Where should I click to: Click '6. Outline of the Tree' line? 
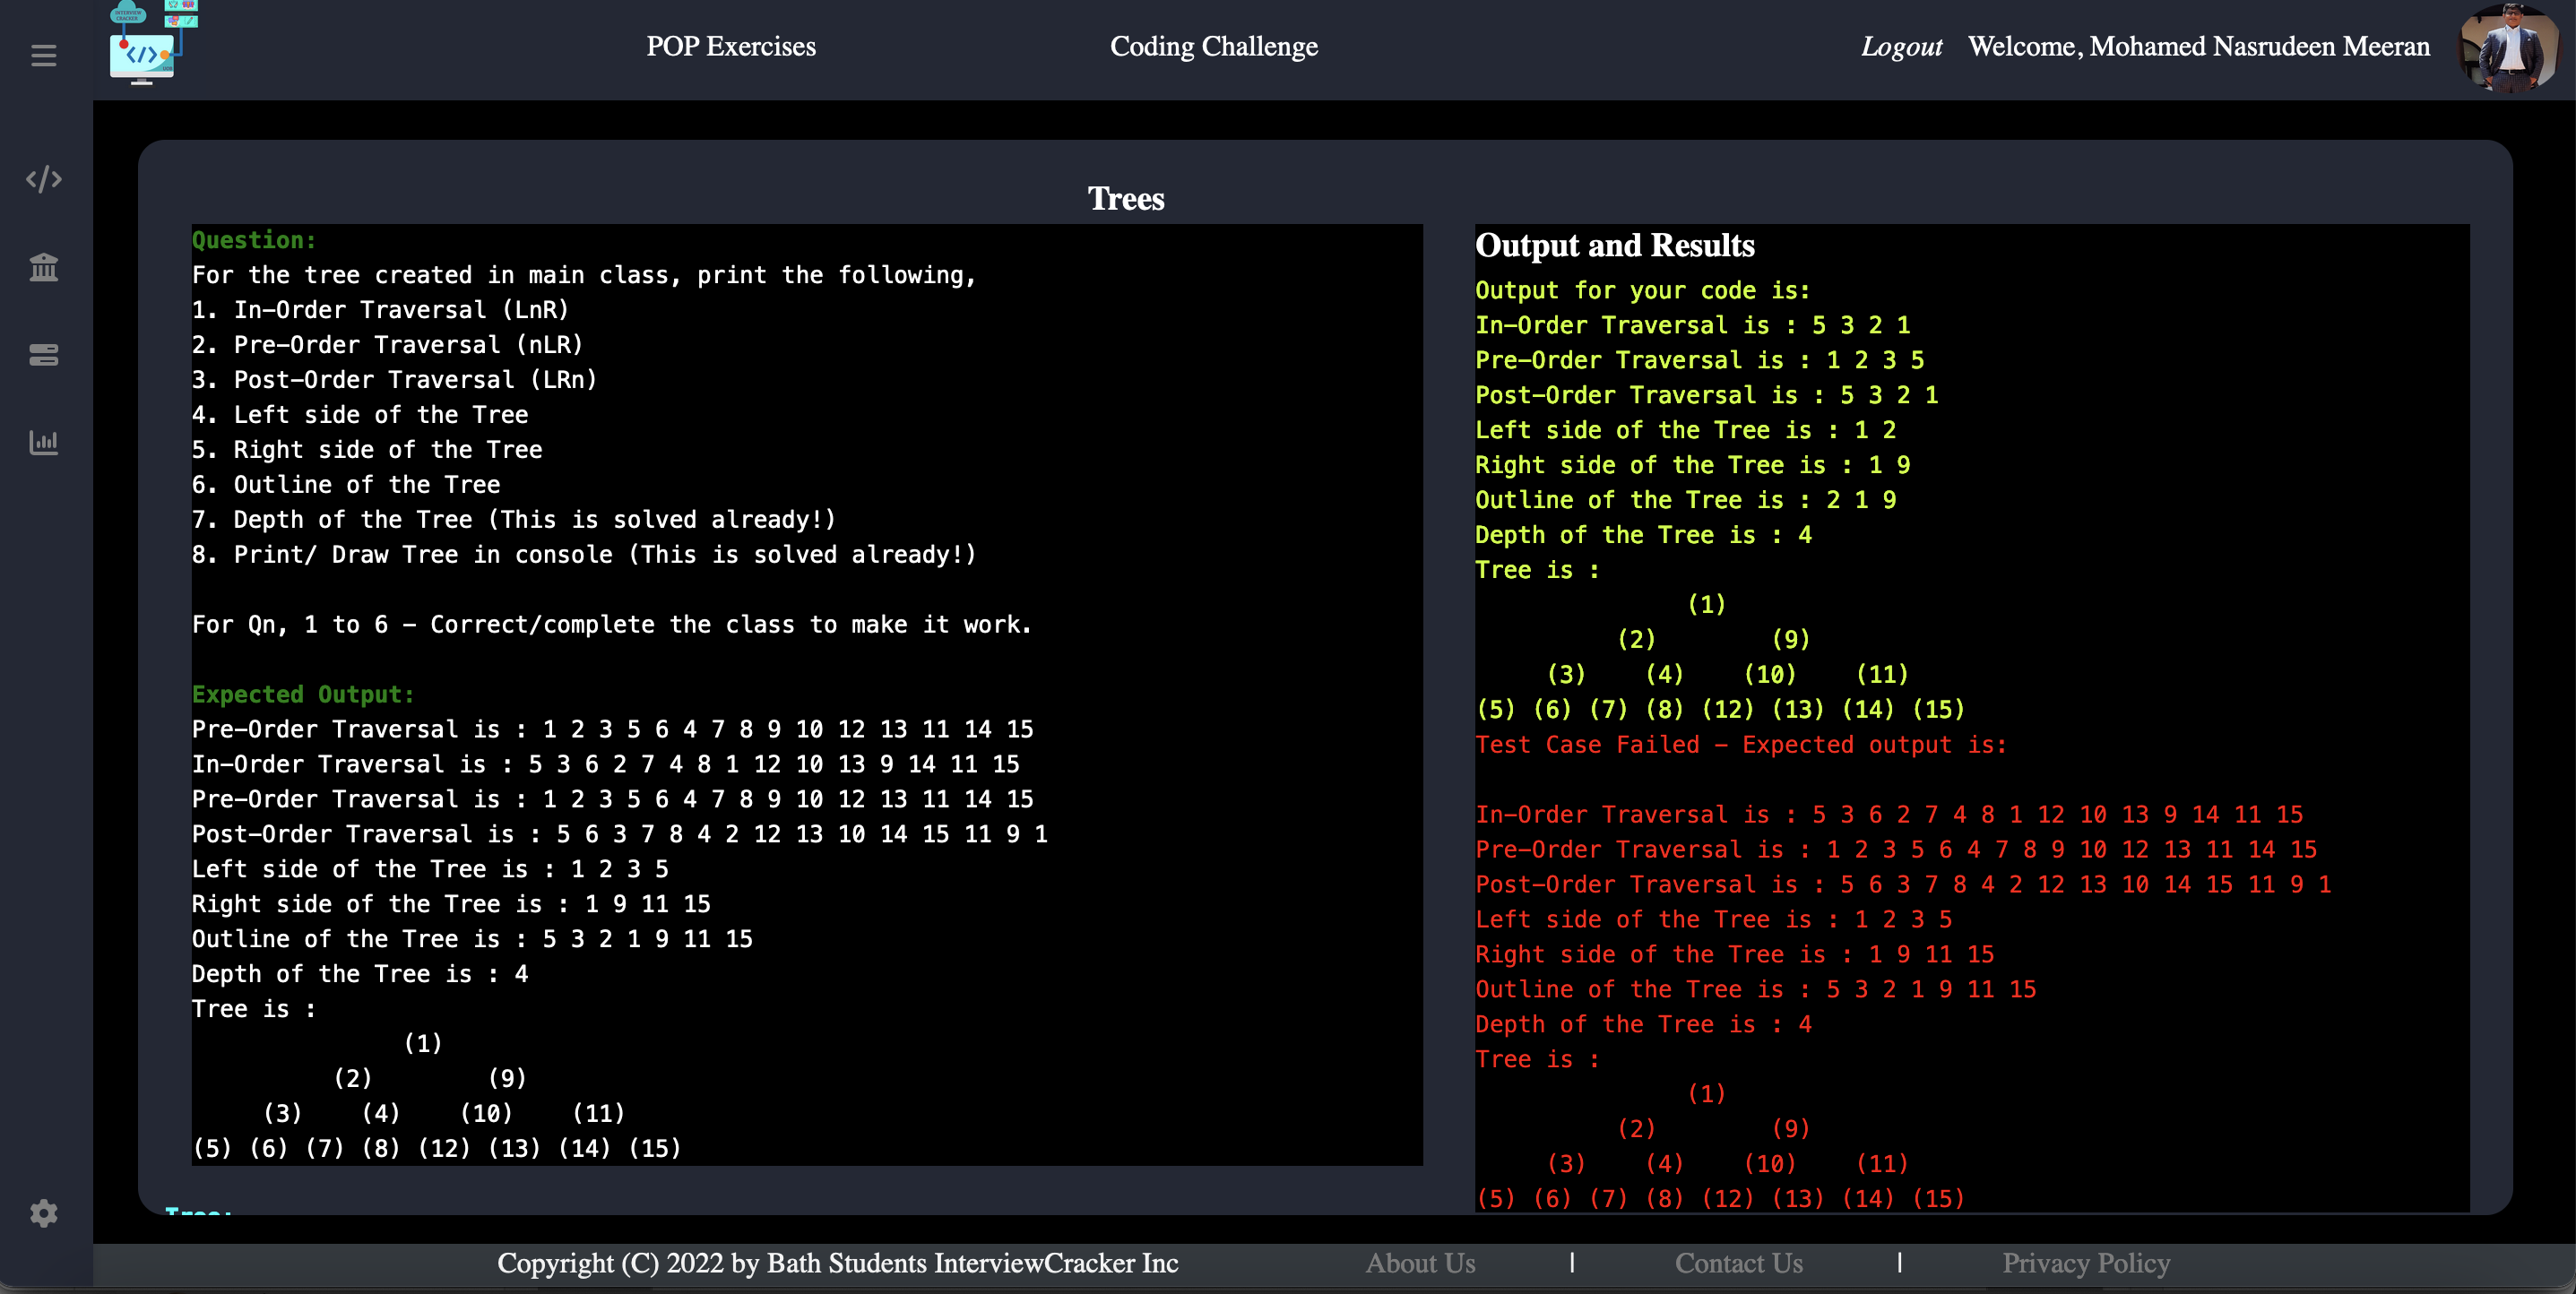(346, 485)
